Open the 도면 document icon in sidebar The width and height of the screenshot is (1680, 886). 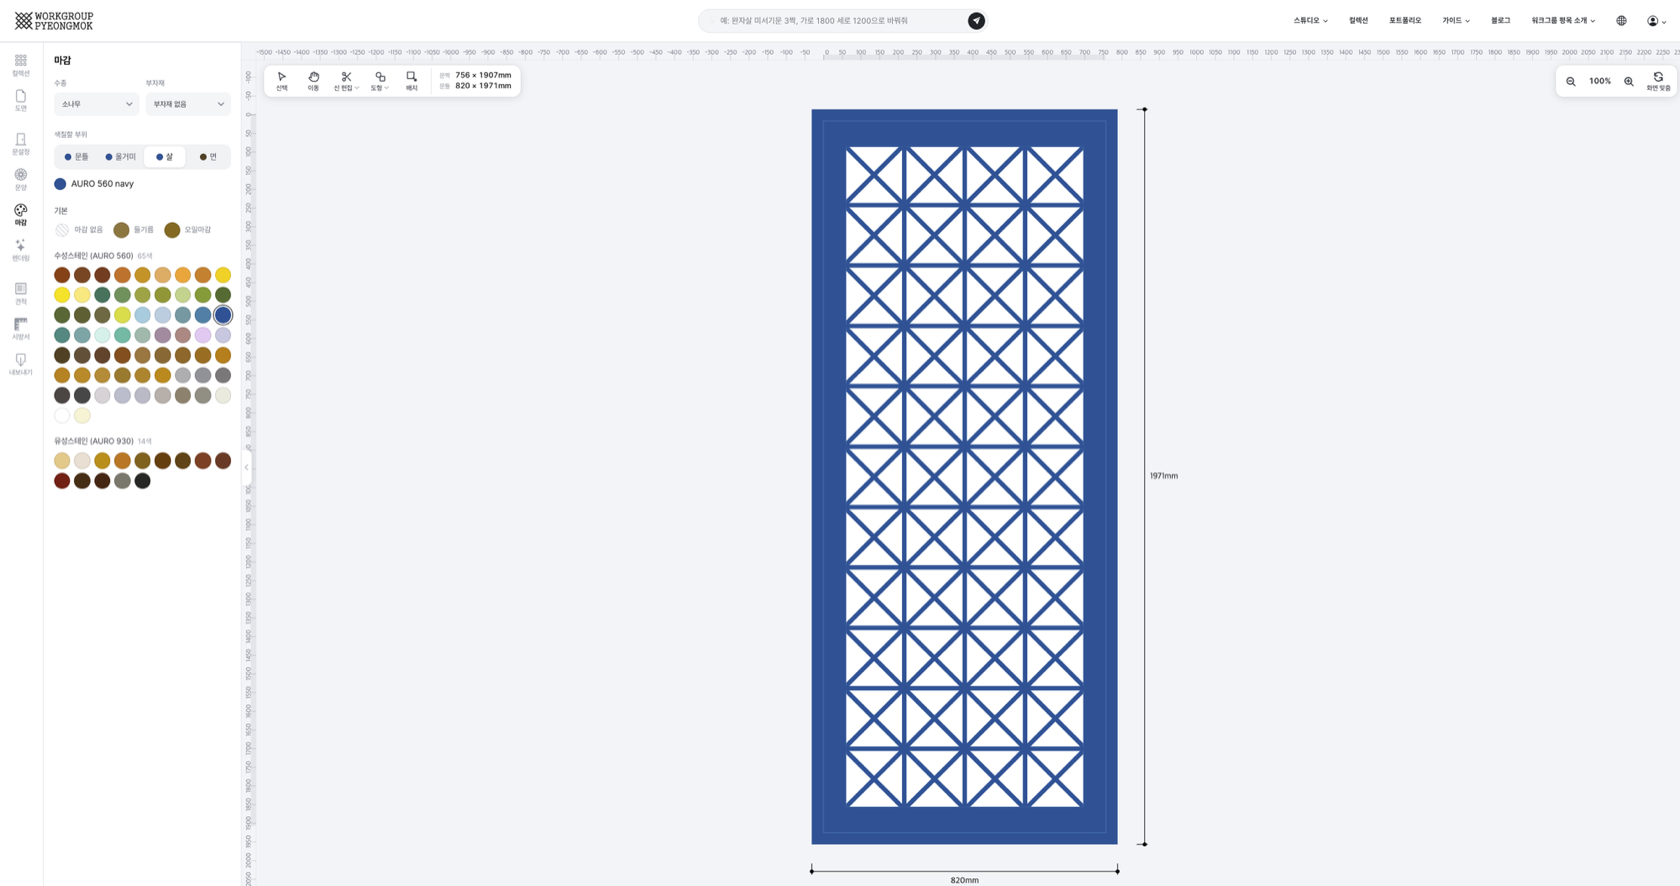click(x=20, y=100)
